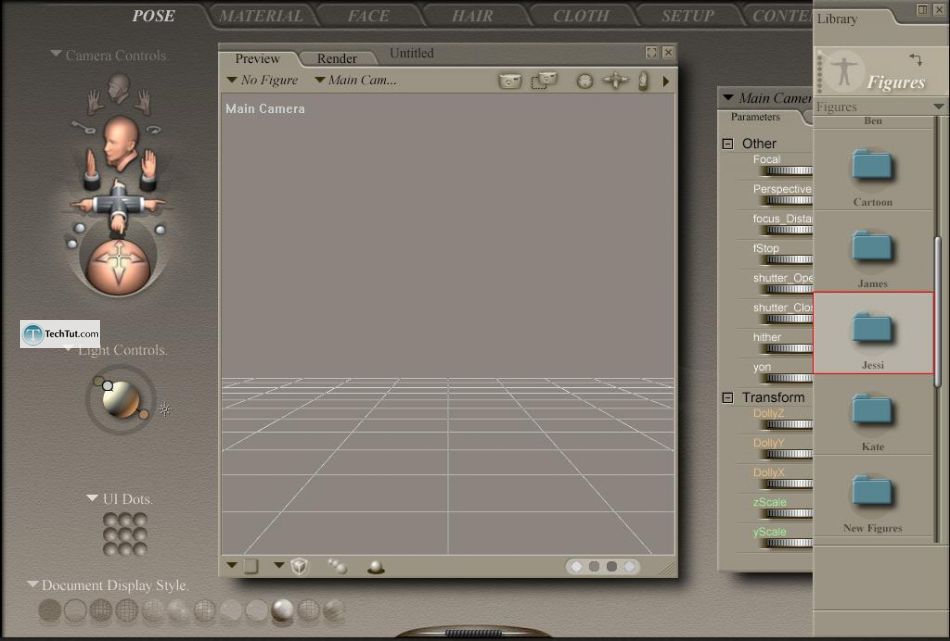Click the Figures category human icon in Library
The image size is (950, 641).
(x=844, y=70)
